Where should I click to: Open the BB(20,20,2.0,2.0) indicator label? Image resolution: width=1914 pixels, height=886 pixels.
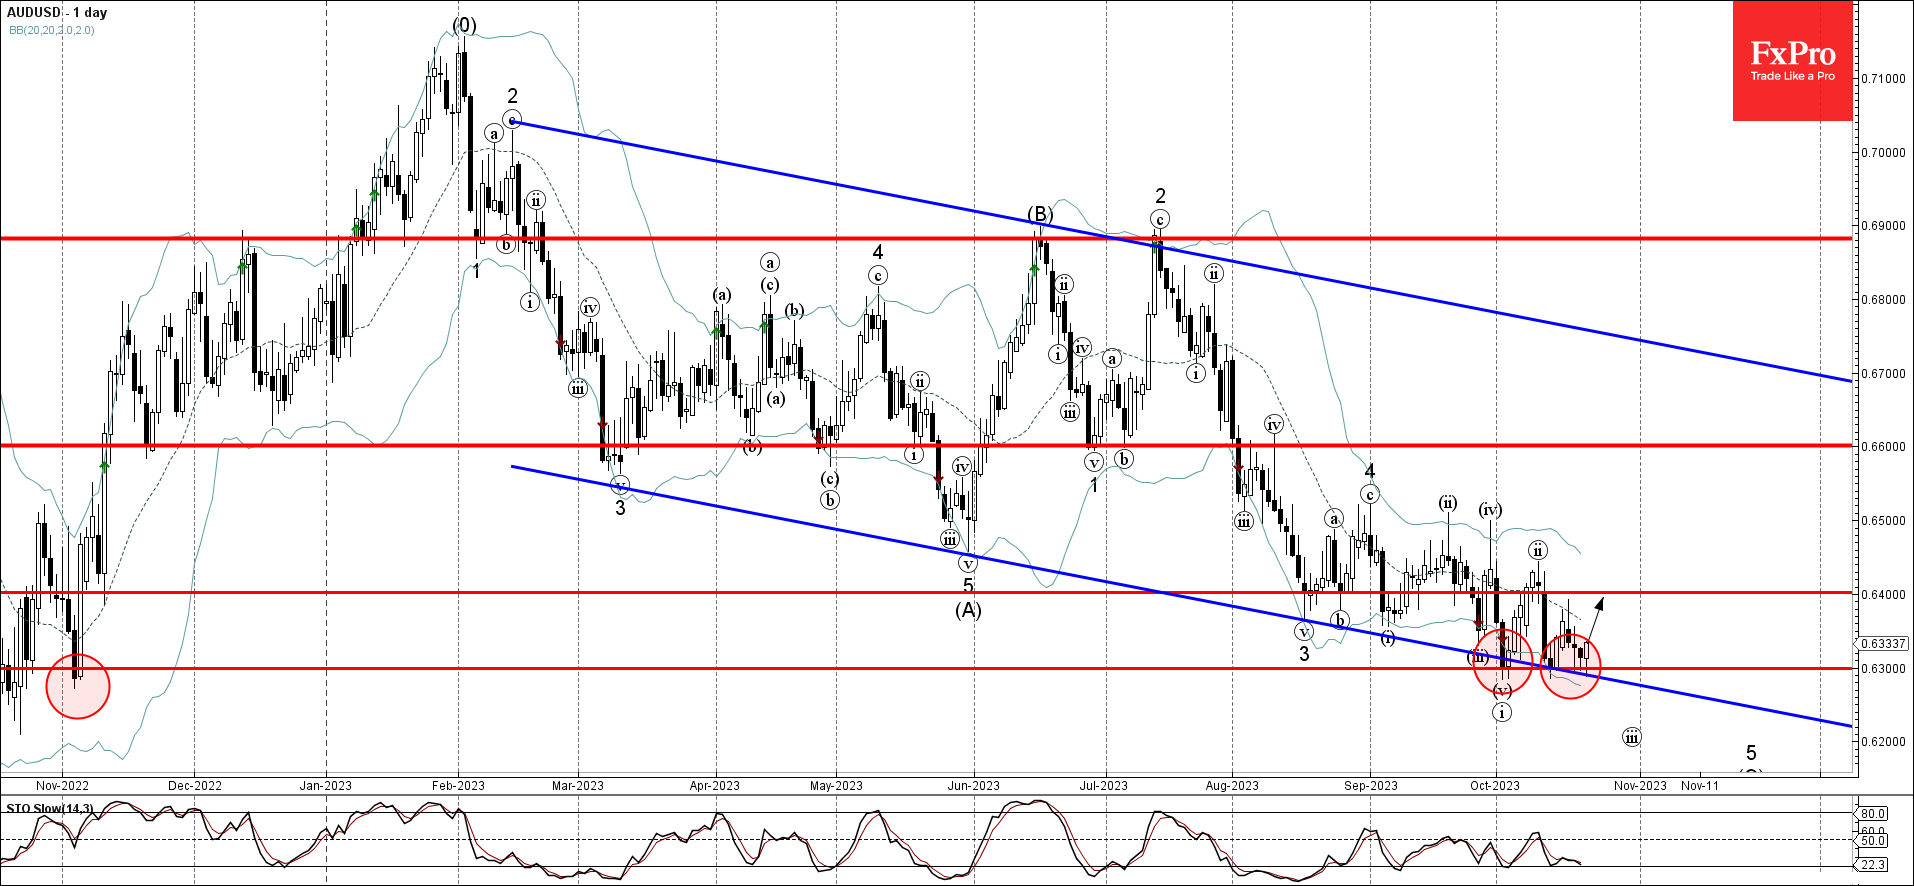tap(52, 30)
